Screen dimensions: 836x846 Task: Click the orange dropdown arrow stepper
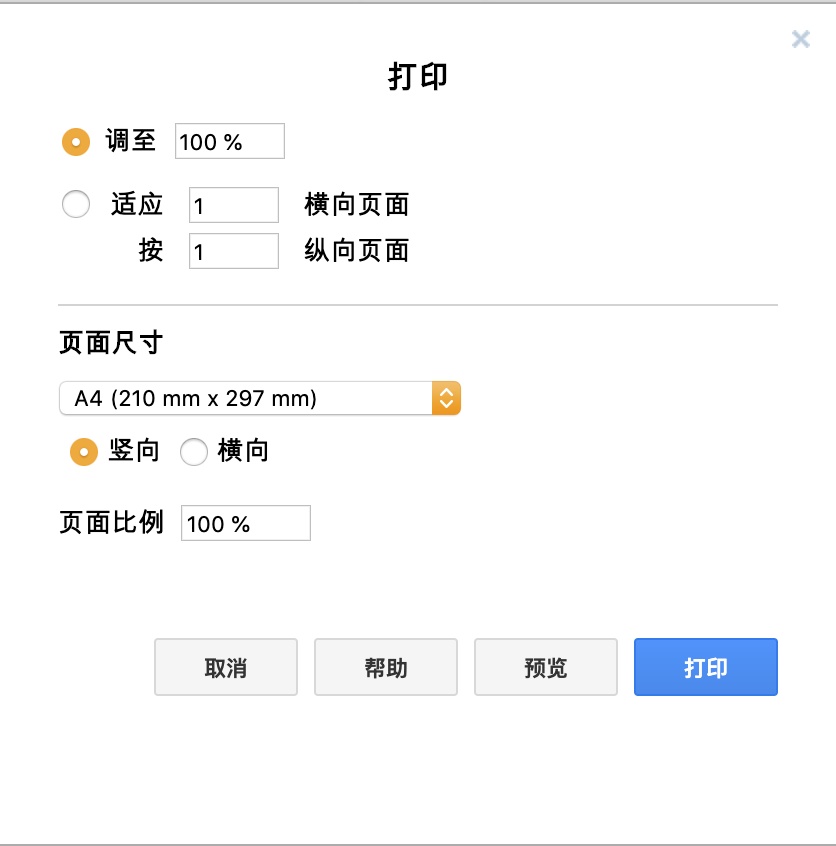[x=446, y=398]
